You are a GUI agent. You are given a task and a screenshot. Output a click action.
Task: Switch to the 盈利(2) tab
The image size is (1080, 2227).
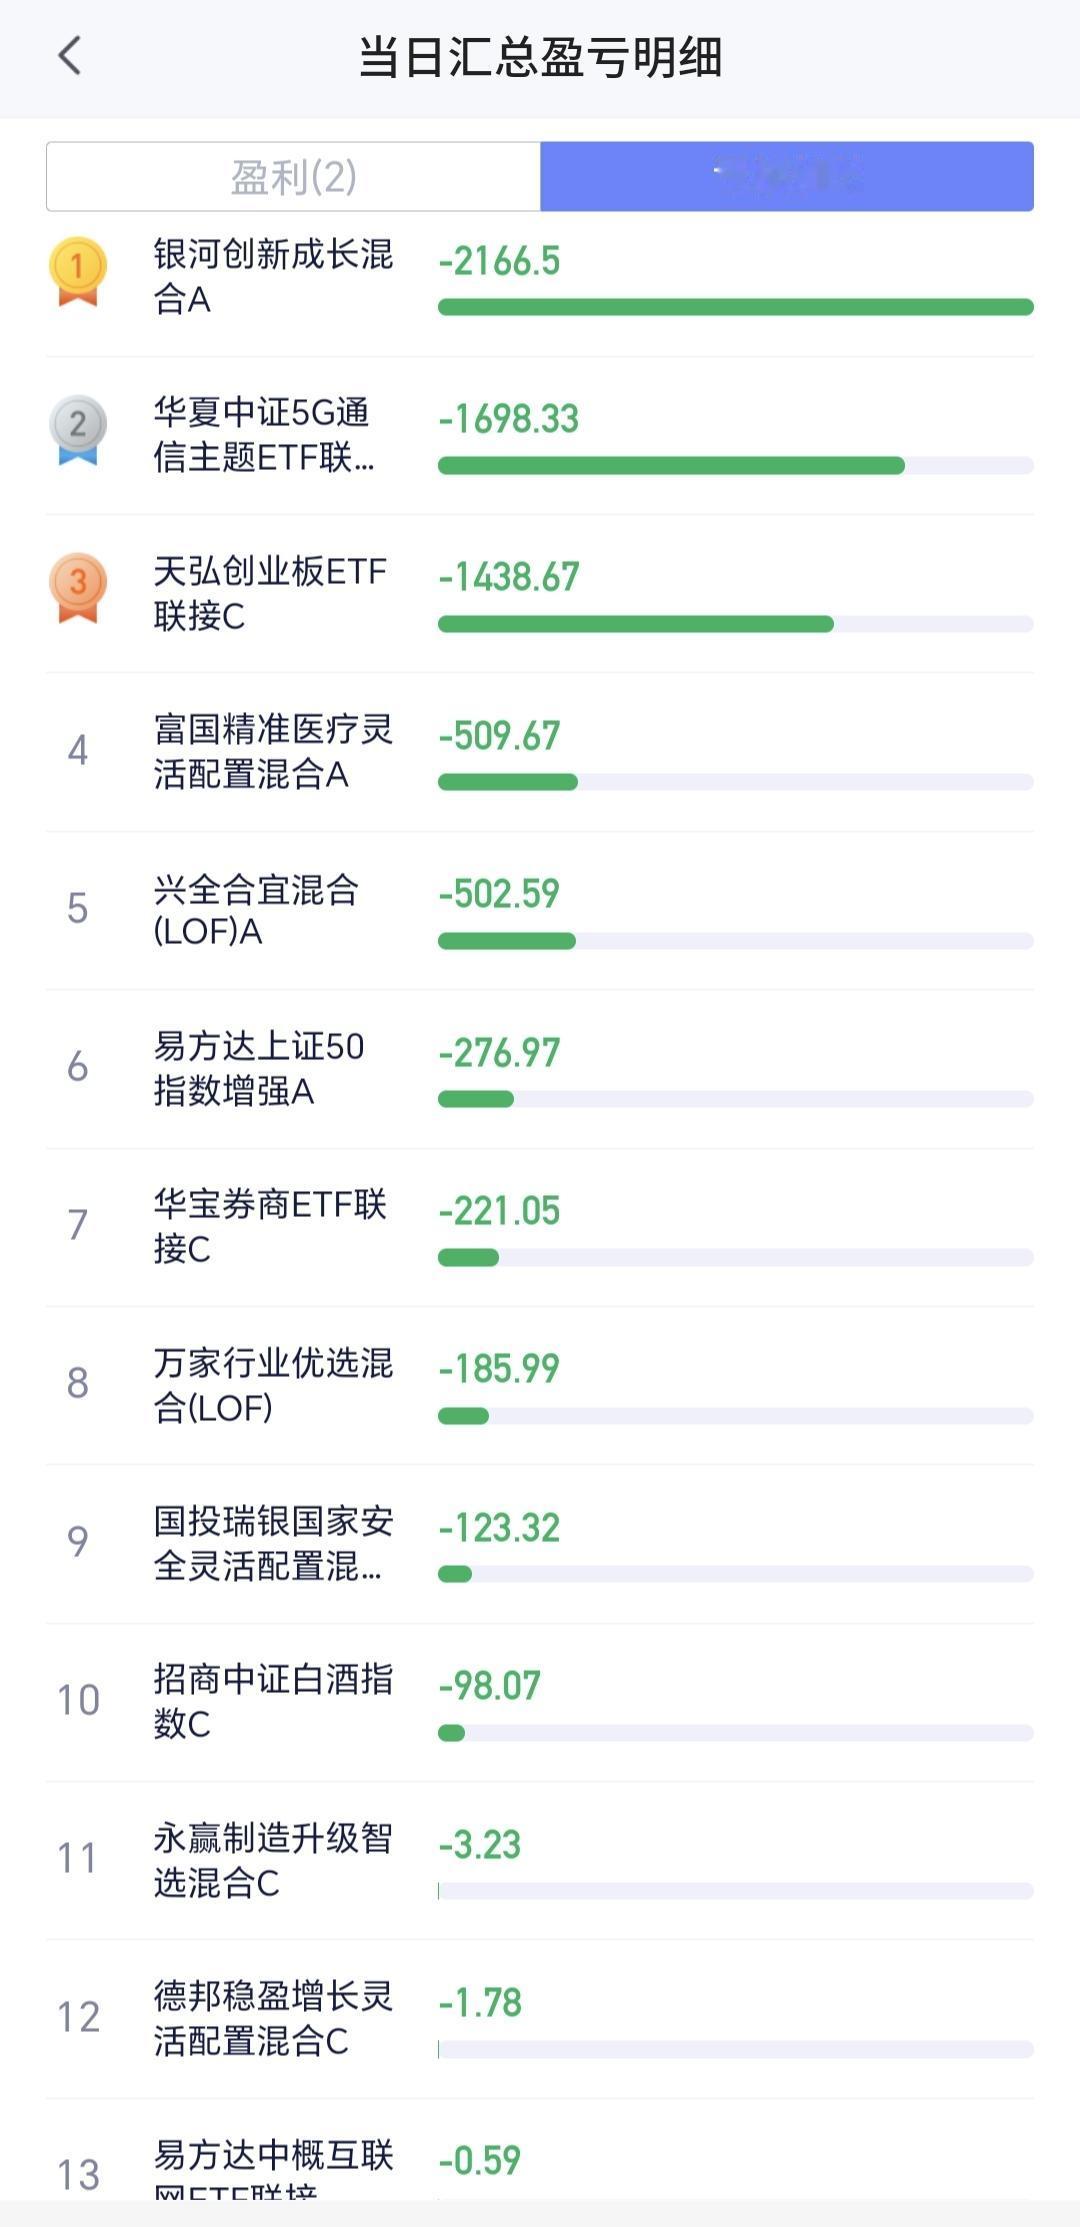pyautogui.click(x=293, y=177)
